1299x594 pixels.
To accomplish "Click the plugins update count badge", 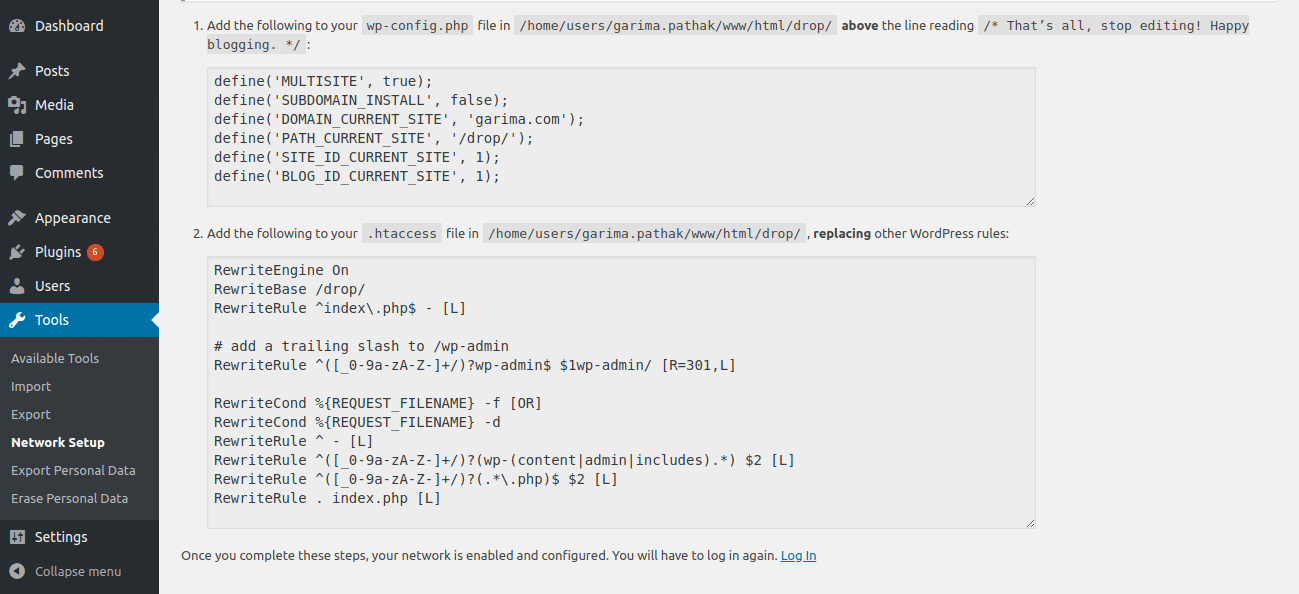I will click(x=95, y=252).
